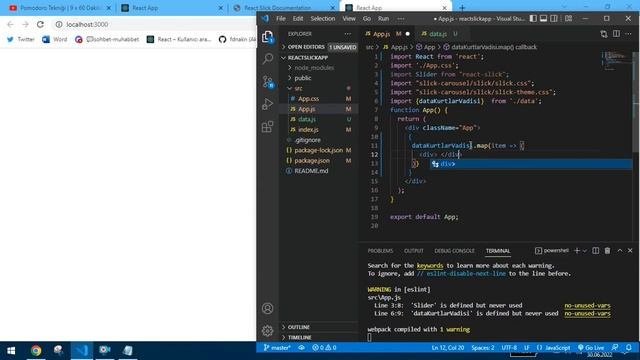The image size is (640, 360).
Task: Maximize the panel with the up chevron
Action: [x=620, y=251]
